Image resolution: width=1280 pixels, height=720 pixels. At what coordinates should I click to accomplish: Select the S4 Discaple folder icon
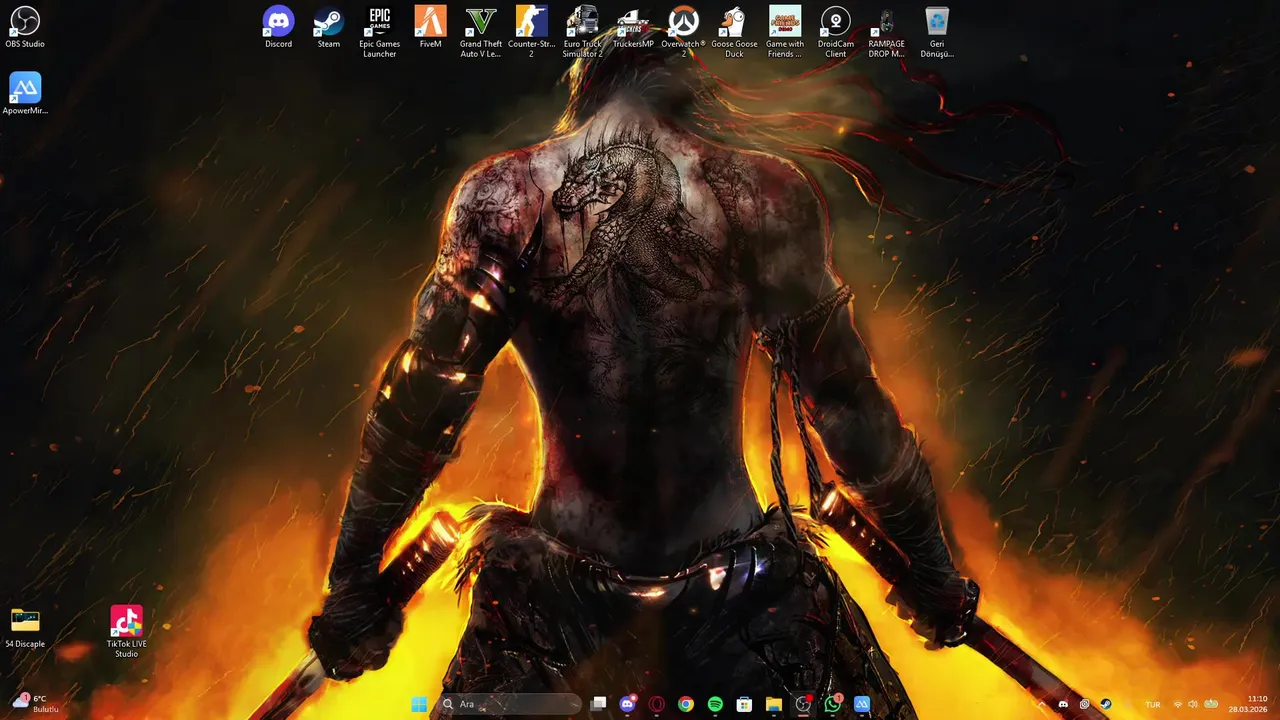[25, 628]
